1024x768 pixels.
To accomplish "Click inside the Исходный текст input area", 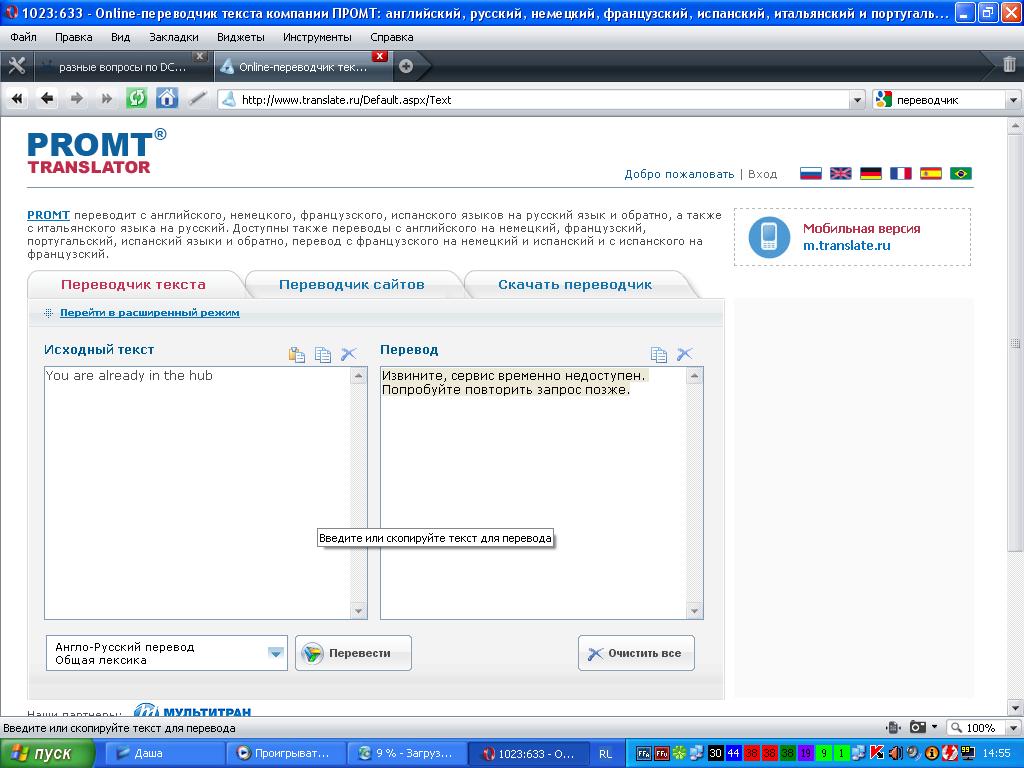I will 195,490.
